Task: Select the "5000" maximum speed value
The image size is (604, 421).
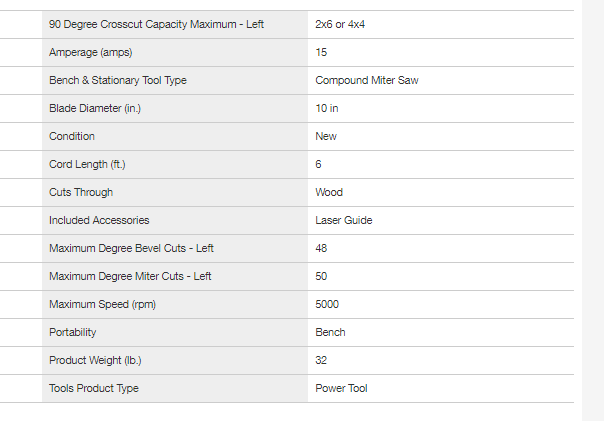Action: pyautogui.click(x=328, y=304)
